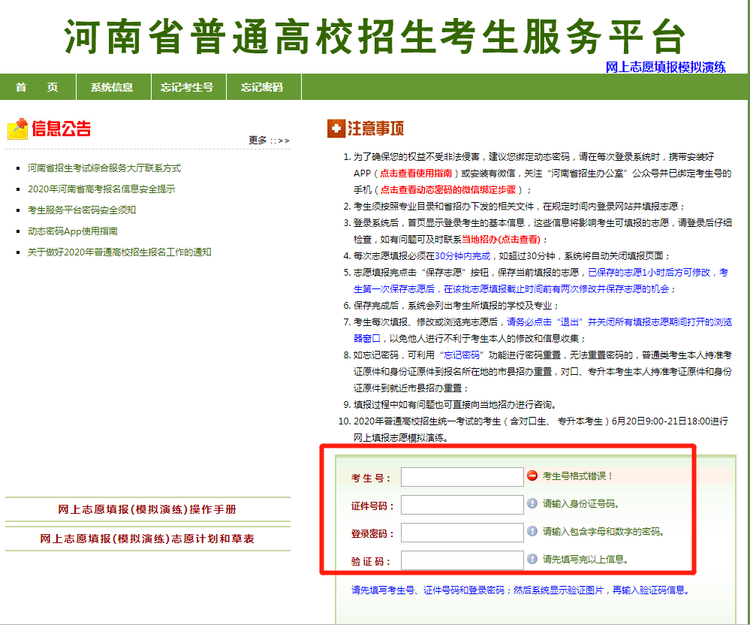Open the 系统信息 navigation tab
This screenshot has height=625, width=750.
(111, 88)
